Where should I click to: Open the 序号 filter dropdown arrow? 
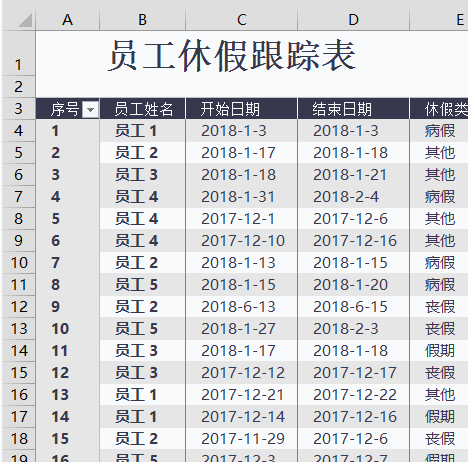[x=90, y=109]
